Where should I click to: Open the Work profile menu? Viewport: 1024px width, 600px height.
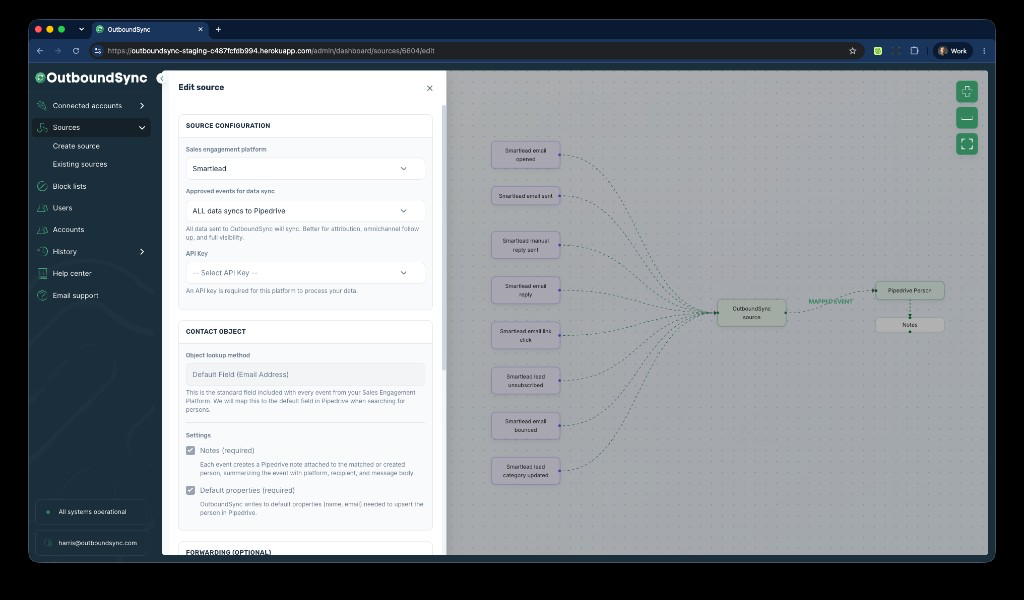pyautogui.click(x=953, y=51)
